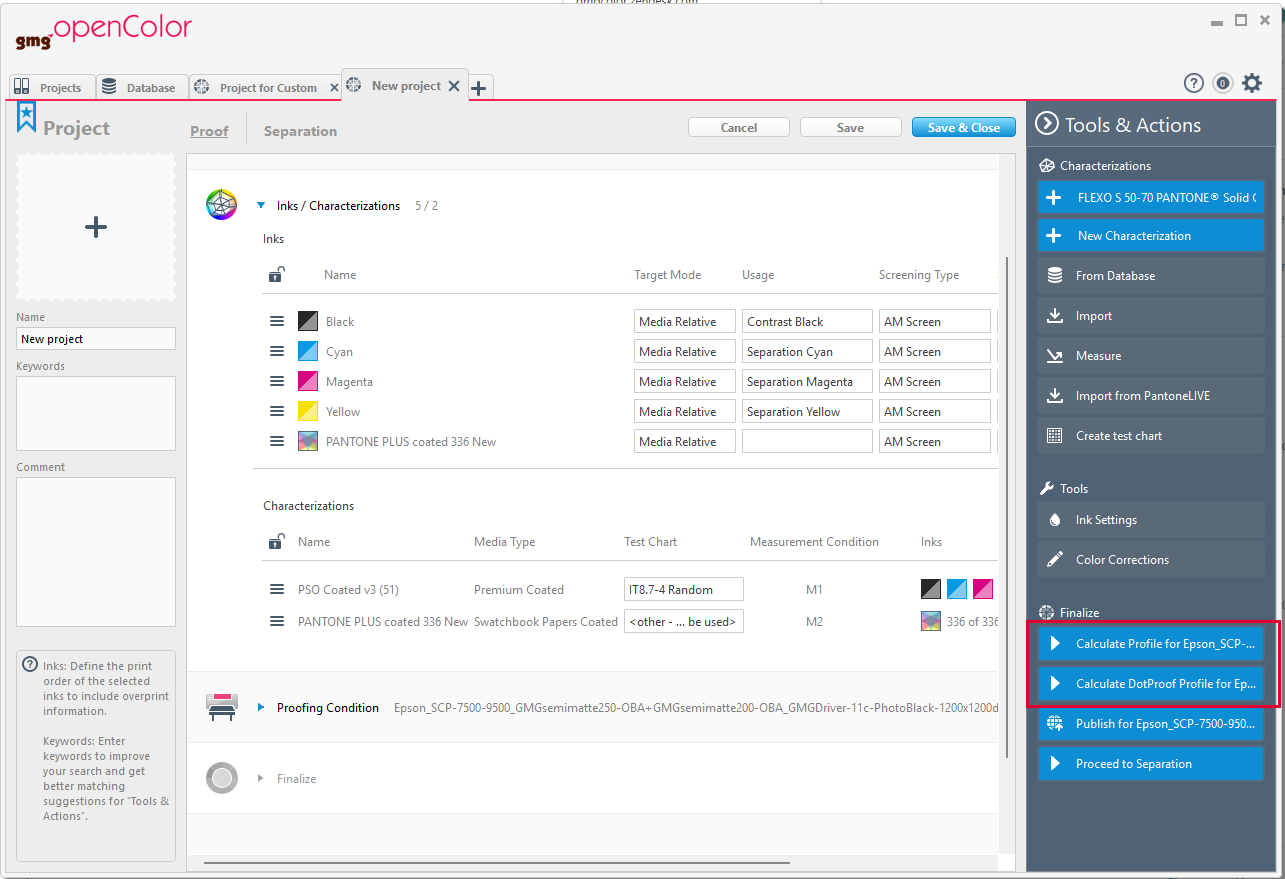The width and height of the screenshot is (1285, 879).
Task: Switch to the Separation view
Action: (x=299, y=130)
